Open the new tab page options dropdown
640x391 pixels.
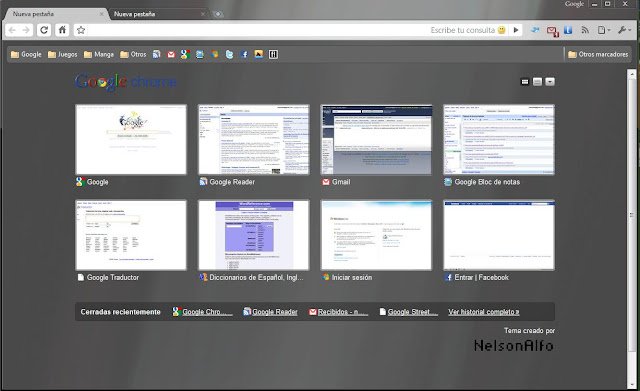[x=550, y=82]
